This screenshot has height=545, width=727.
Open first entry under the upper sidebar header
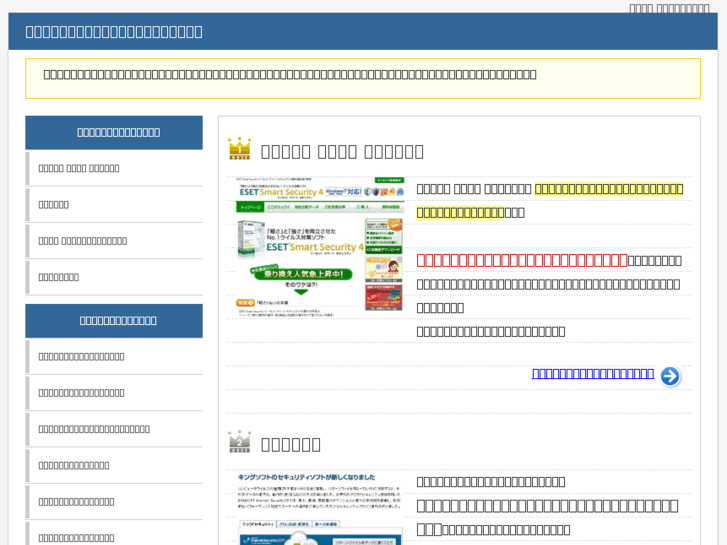point(114,168)
